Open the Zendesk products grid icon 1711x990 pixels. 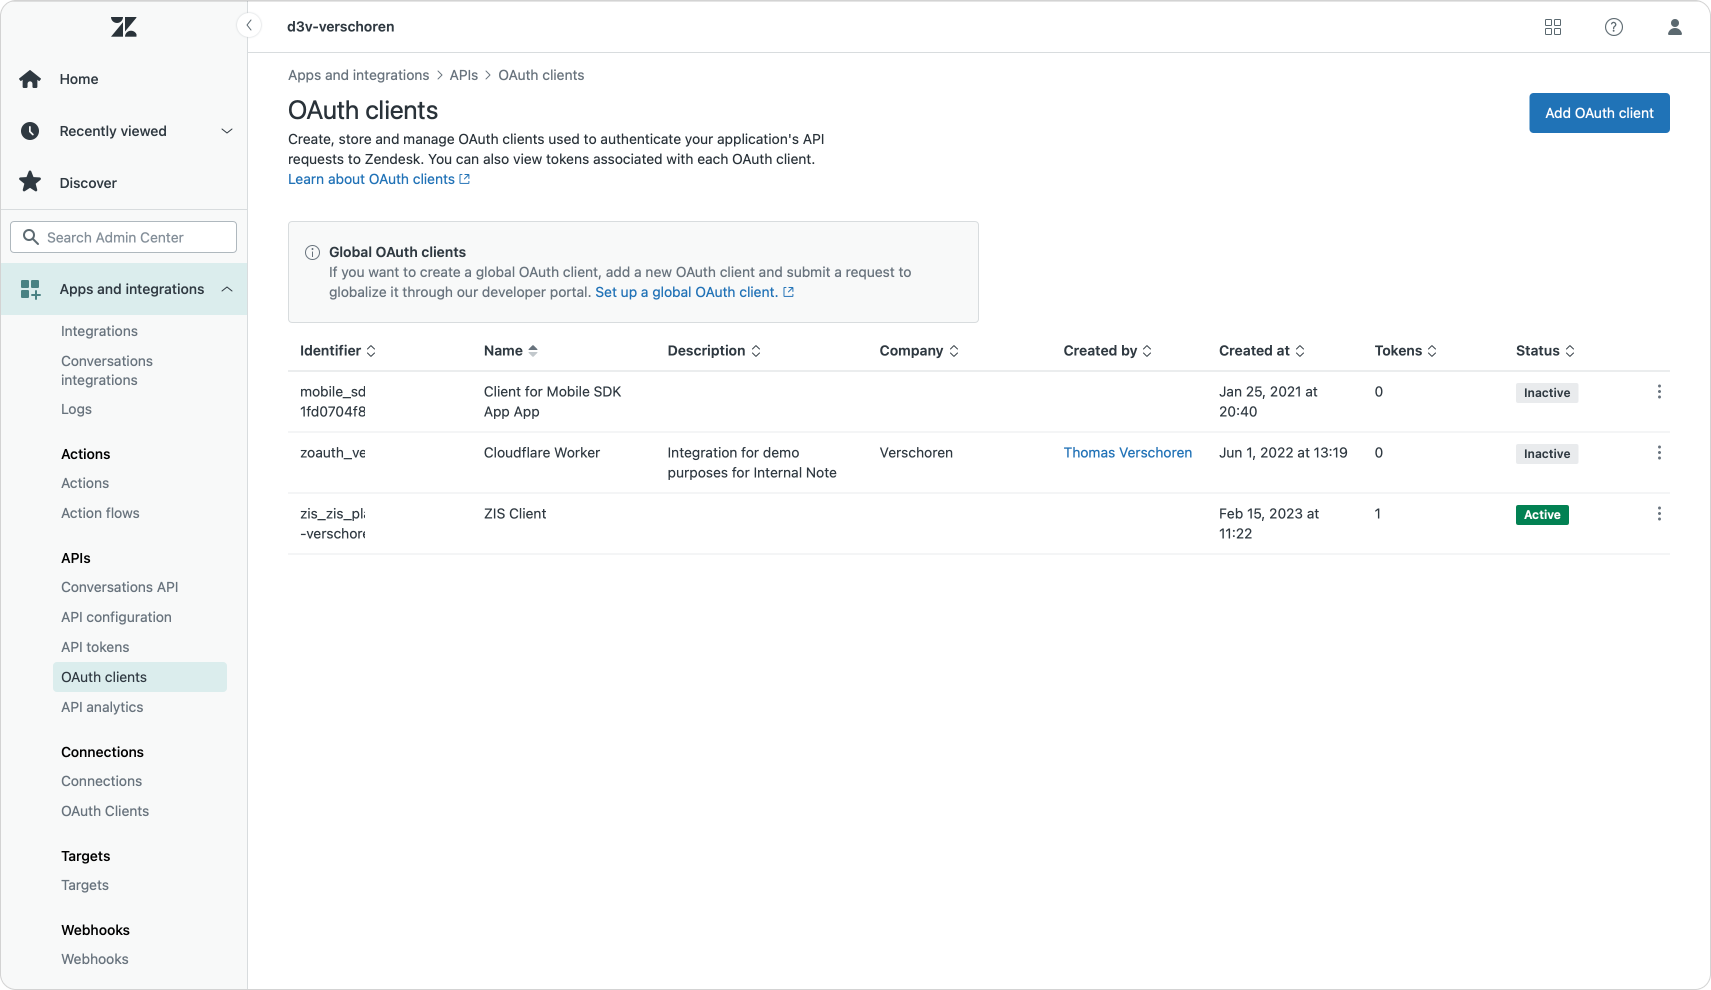(x=1553, y=27)
